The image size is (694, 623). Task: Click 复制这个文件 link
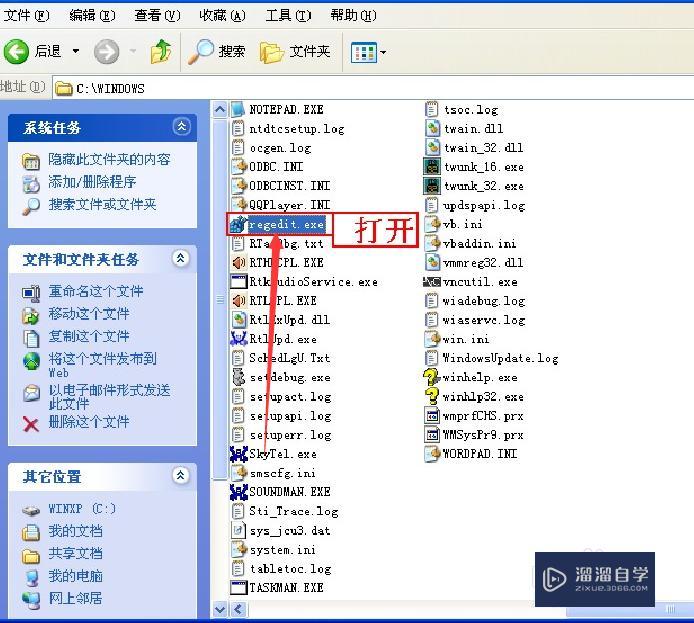click(x=89, y=336)
